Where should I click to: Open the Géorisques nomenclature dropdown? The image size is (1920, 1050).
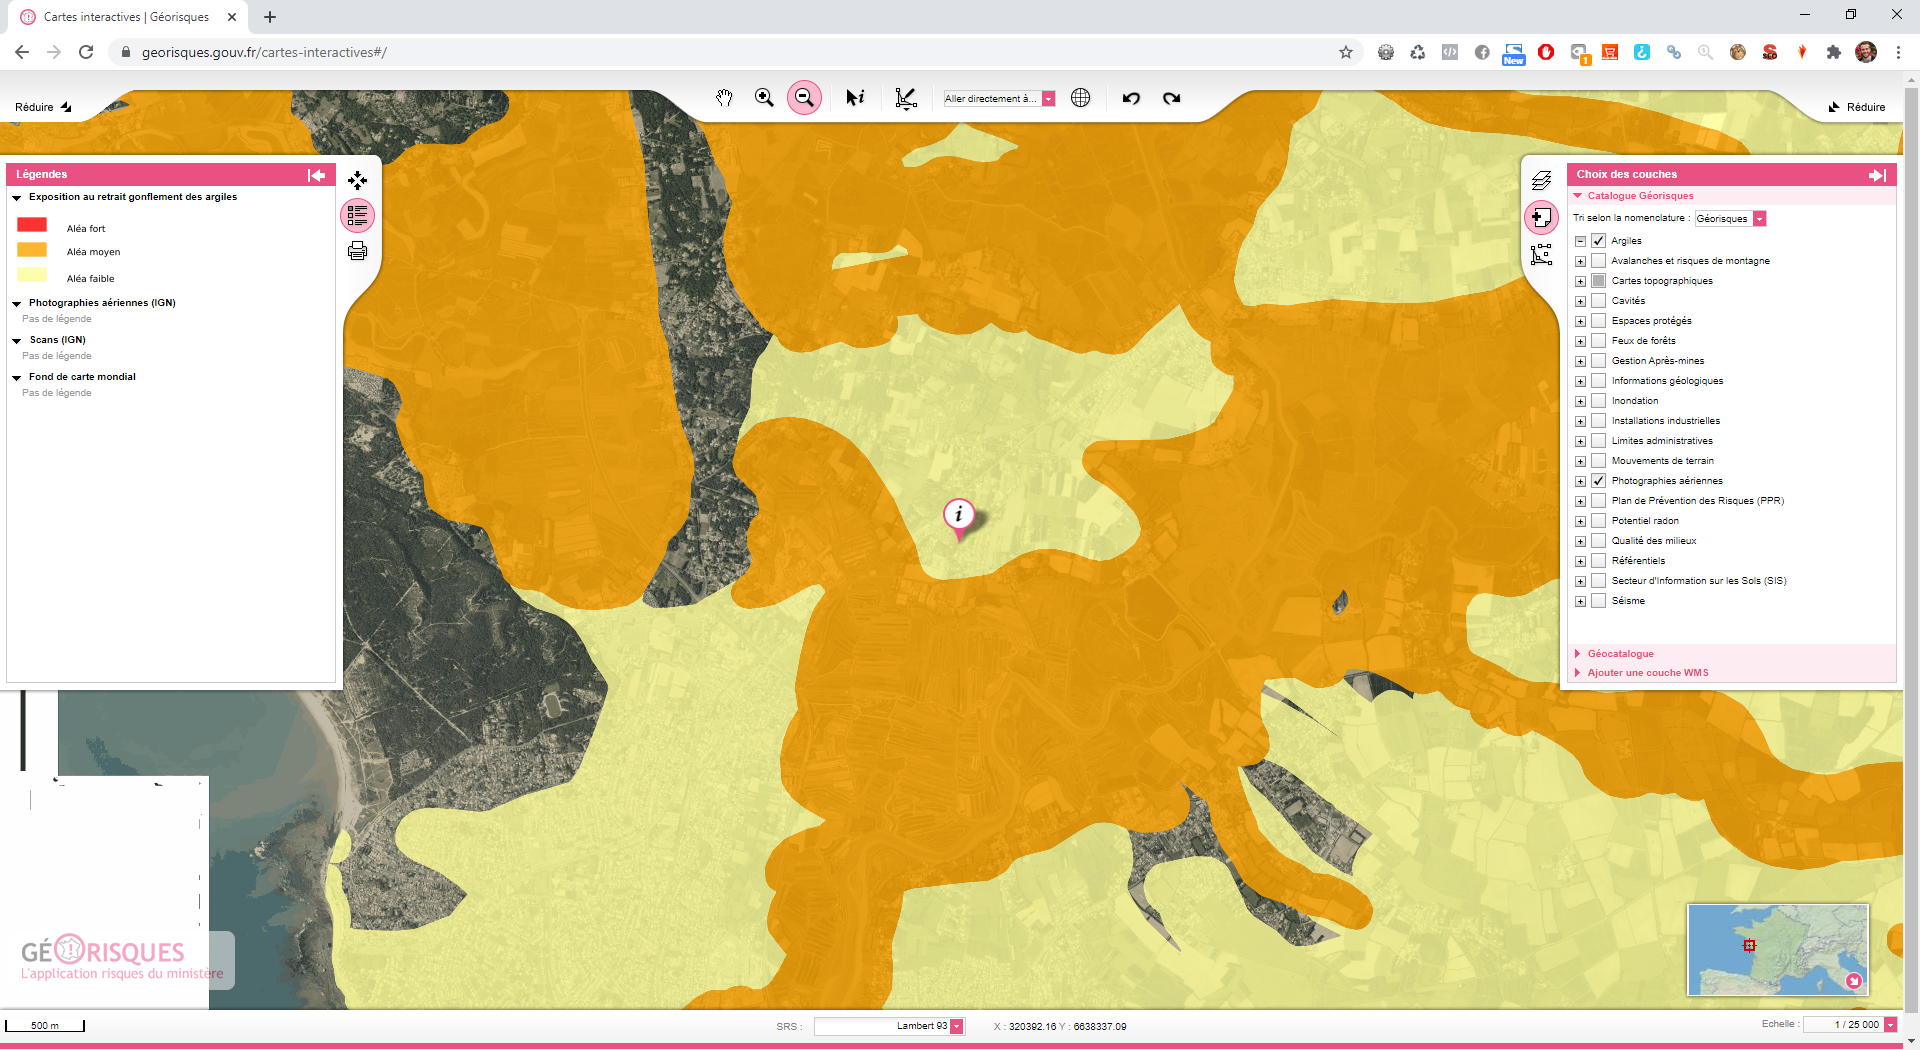click(1760, 219)
